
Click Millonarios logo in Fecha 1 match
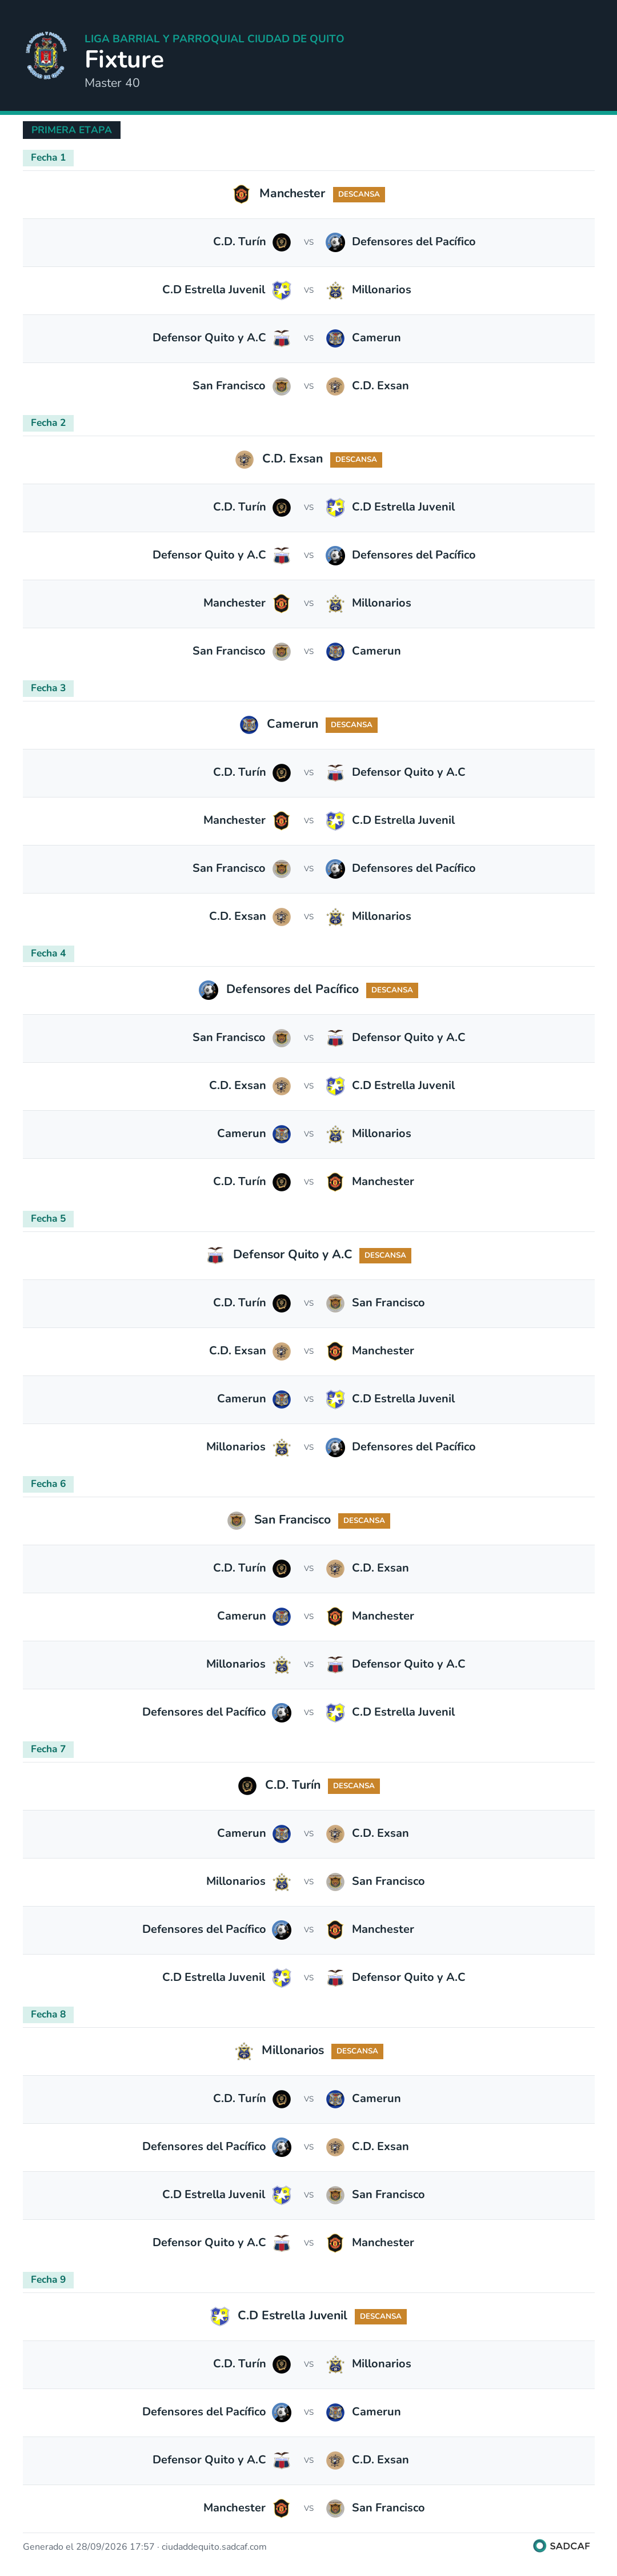(x=335, y=290)
